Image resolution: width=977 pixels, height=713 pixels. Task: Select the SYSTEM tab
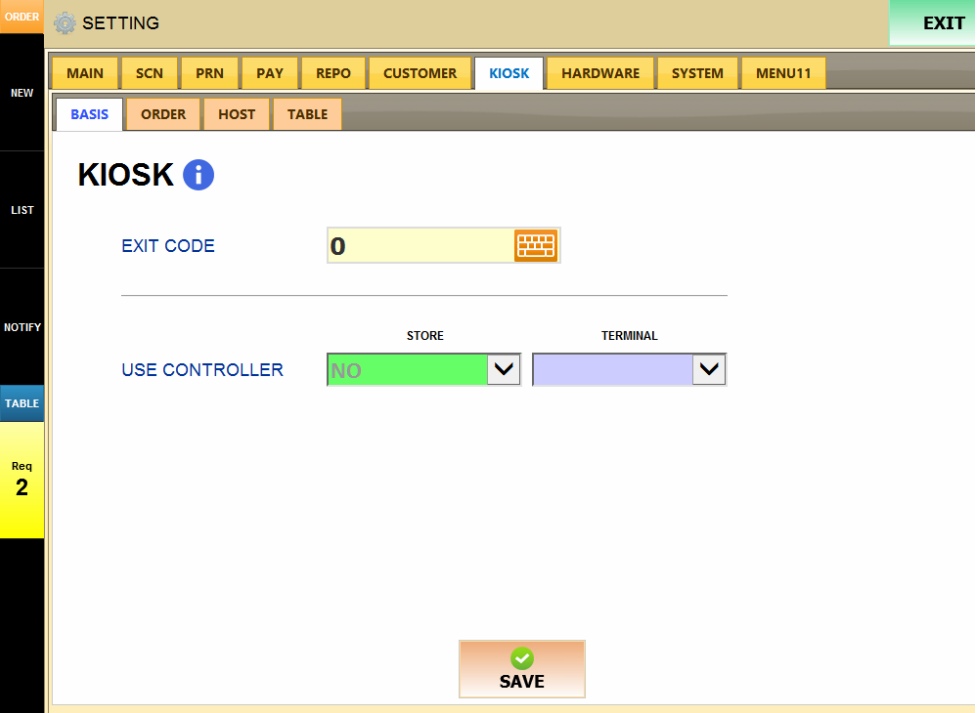697,73
